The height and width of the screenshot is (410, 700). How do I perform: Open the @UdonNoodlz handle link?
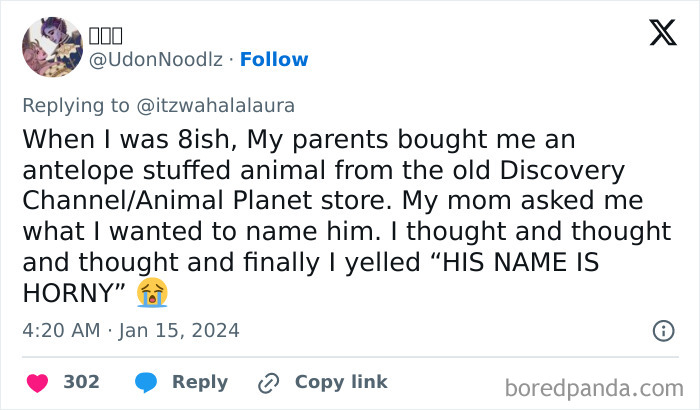coord(155,59)
